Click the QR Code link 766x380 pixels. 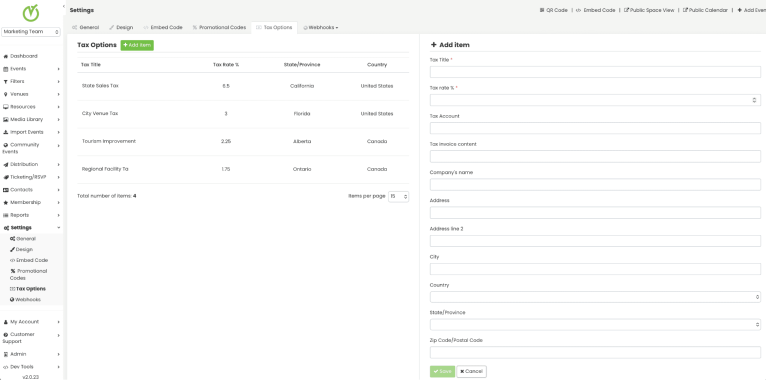point(553,10)
